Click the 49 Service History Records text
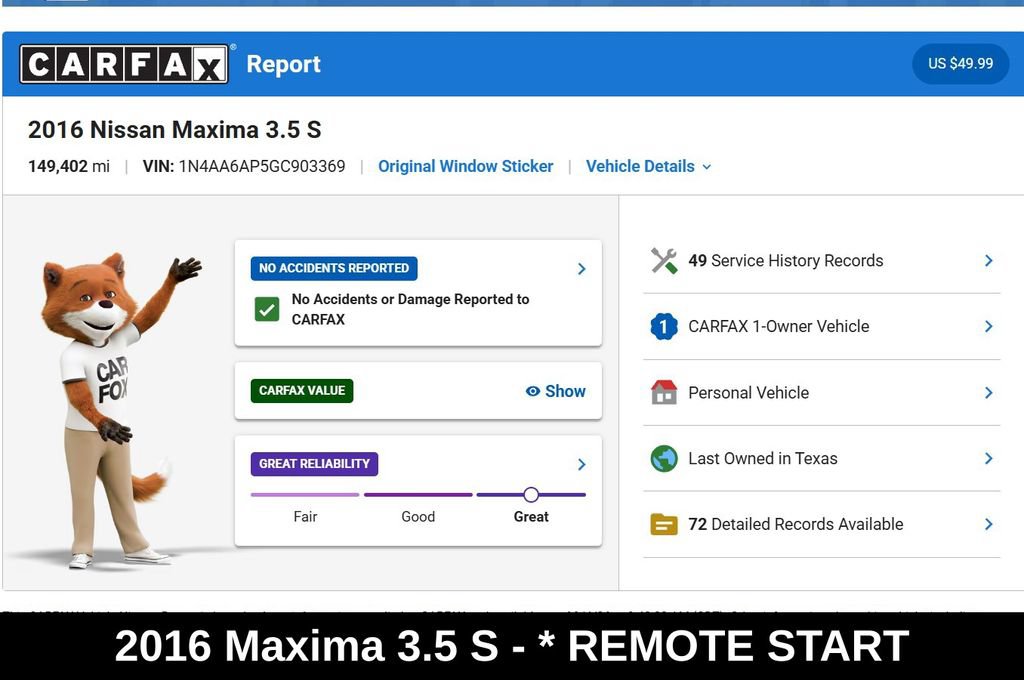 (786, 261)
